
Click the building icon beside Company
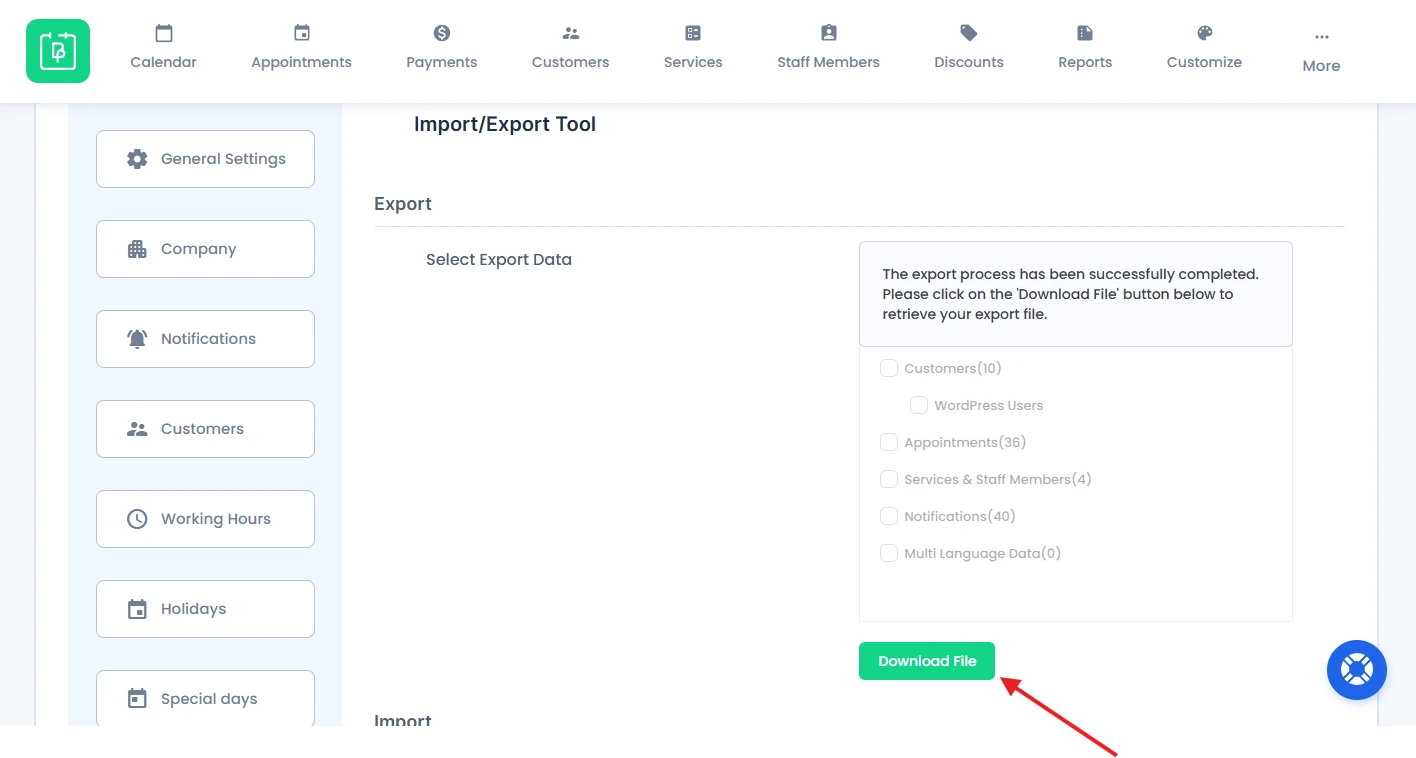137,249
